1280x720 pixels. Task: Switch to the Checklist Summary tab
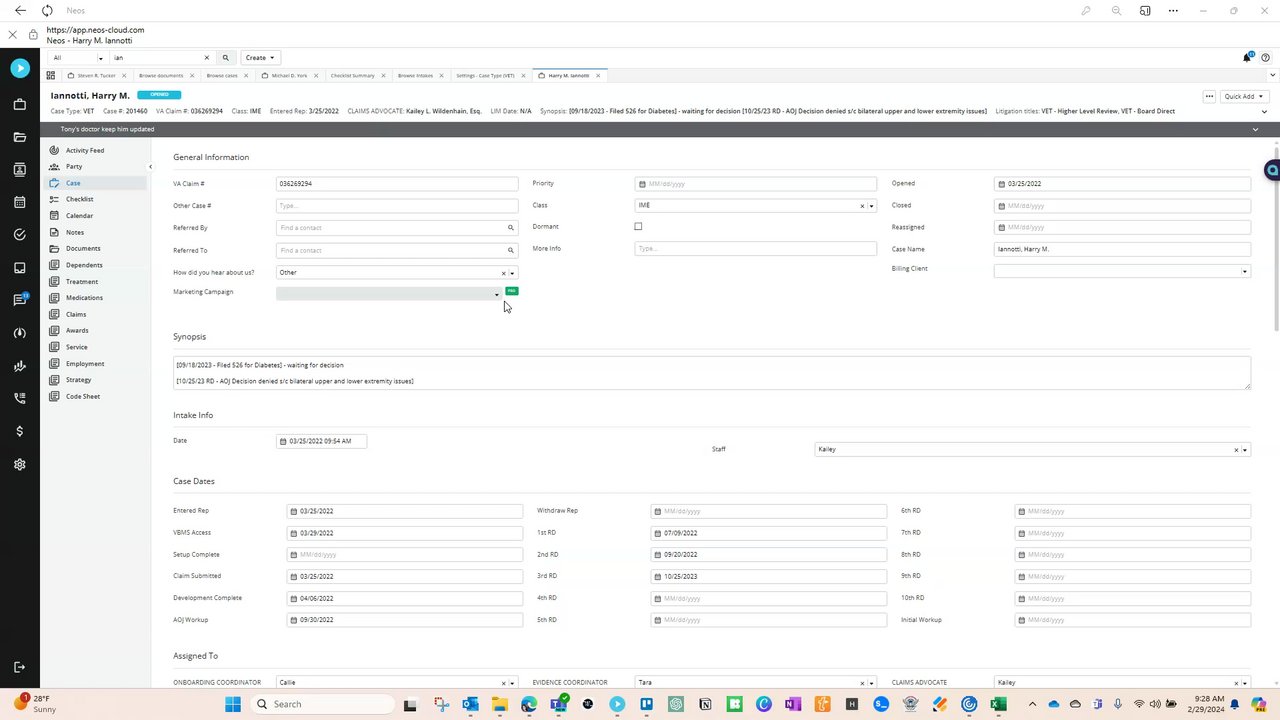coord(352,76)
